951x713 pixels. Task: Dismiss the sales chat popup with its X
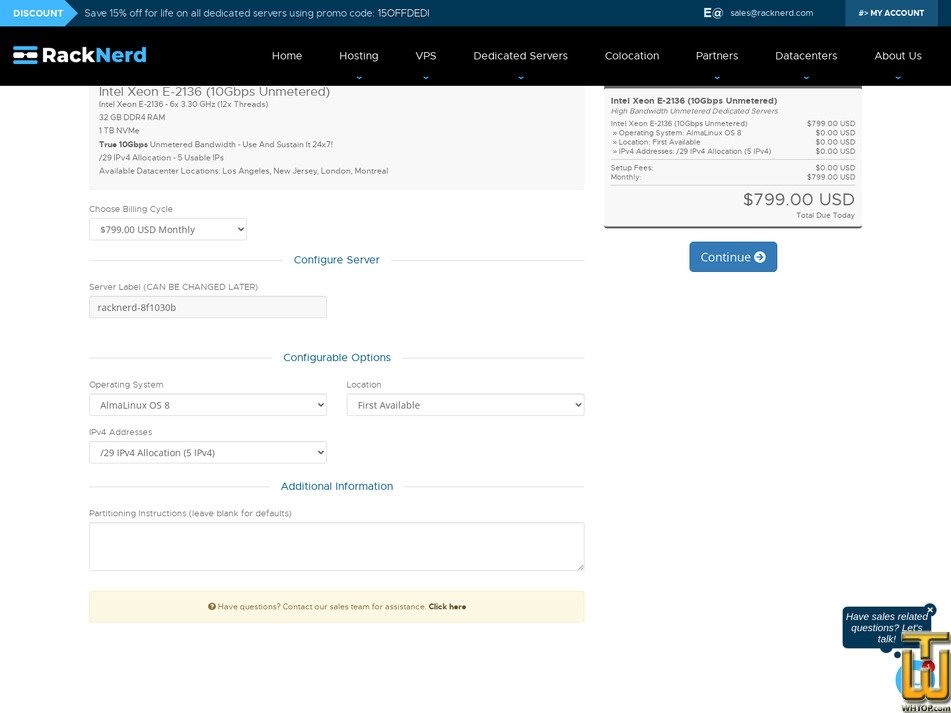click(931, 610)
